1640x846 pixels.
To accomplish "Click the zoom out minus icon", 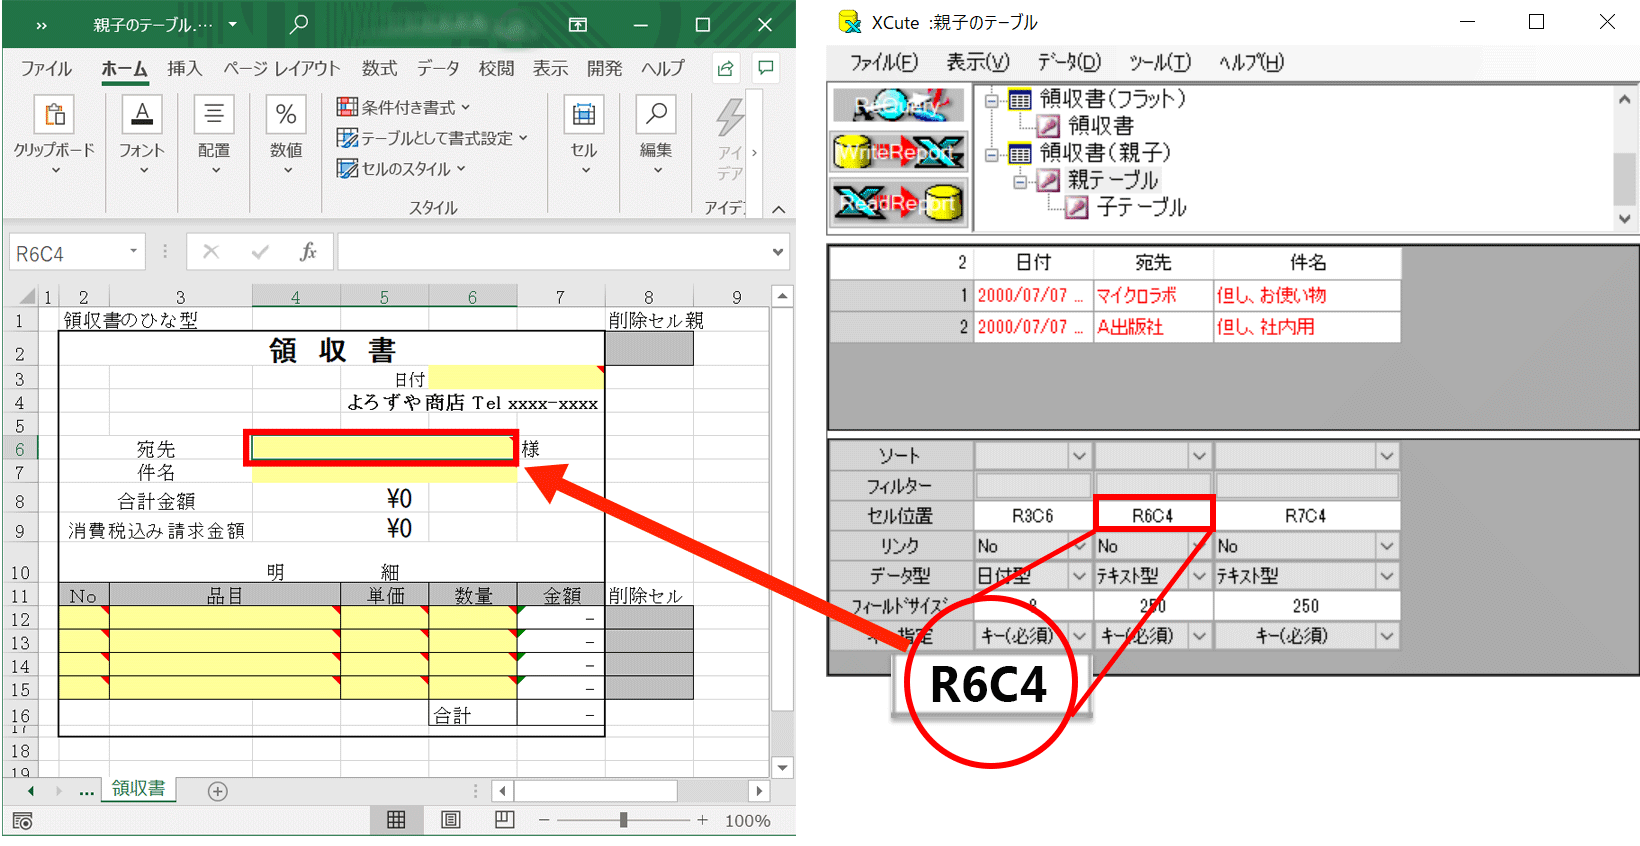I will 544,820.
